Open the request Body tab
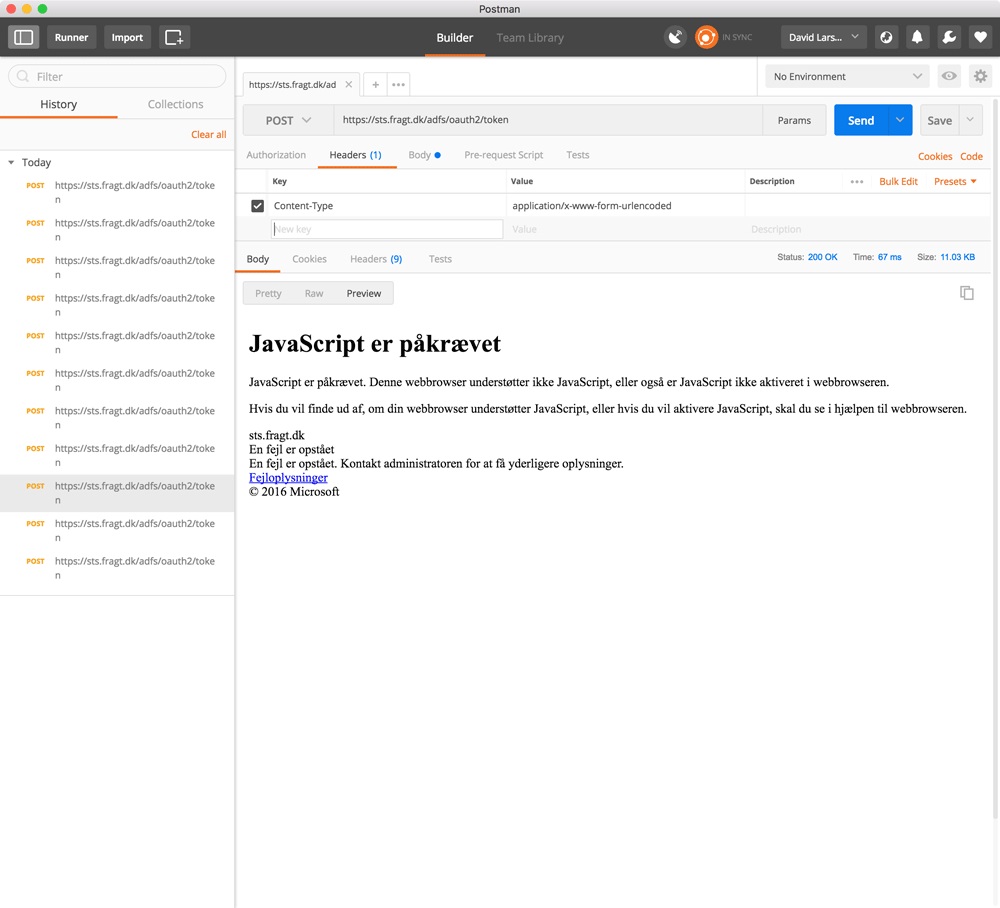Screen dimensions: 1000x908 coord(424,155)
